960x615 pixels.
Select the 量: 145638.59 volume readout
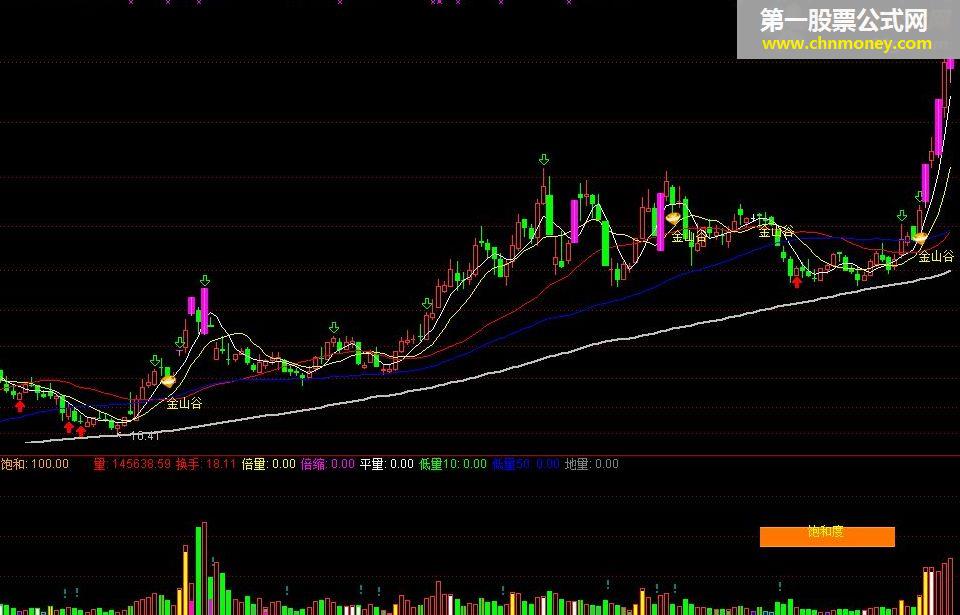[x=132, y=464]
